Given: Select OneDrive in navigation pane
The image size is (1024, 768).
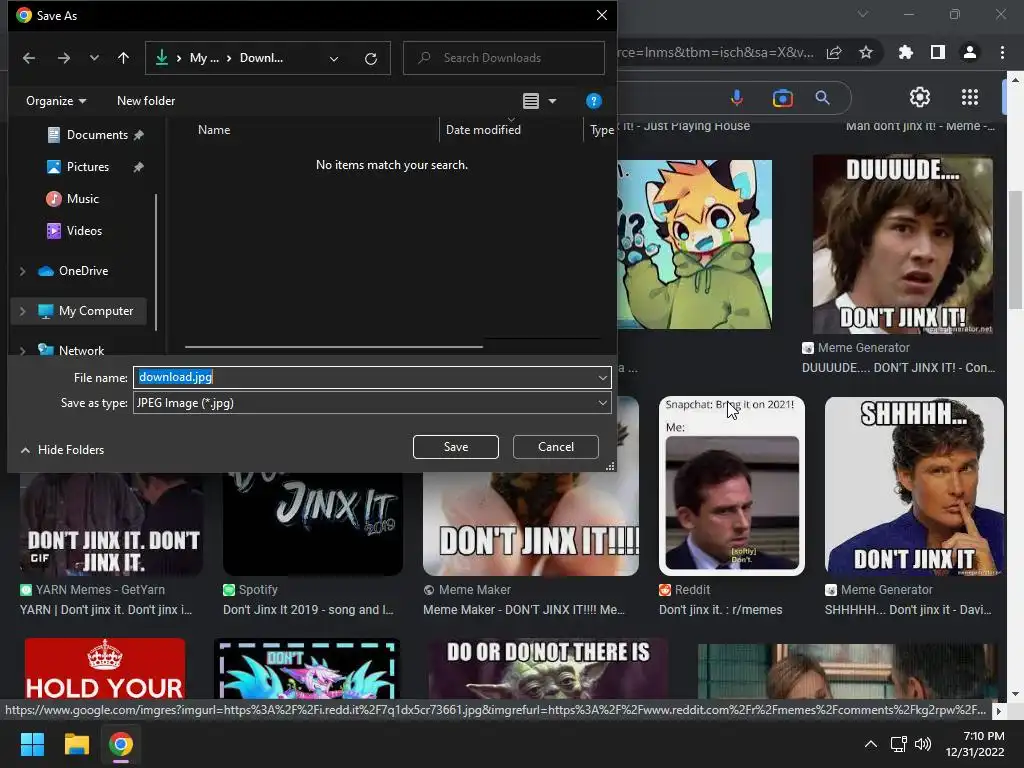Looking at the screenshot, I should [x=83, y=271].
